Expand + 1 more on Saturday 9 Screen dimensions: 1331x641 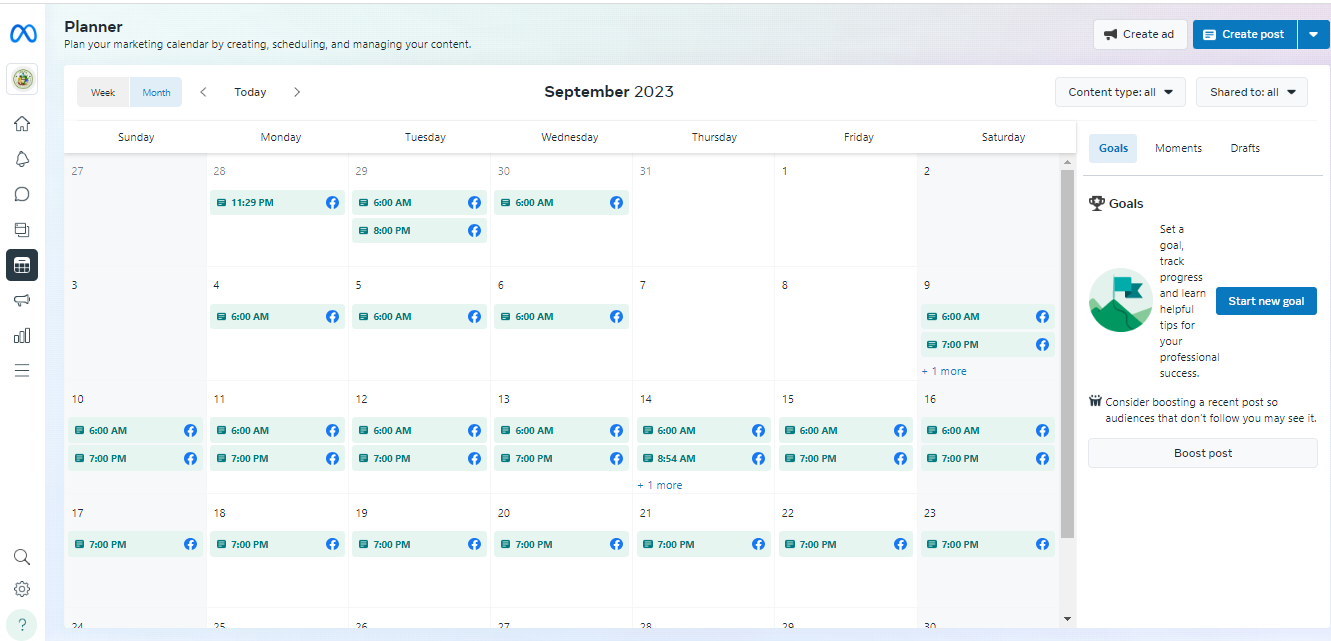pyautogui.click(x=944, y=371)
